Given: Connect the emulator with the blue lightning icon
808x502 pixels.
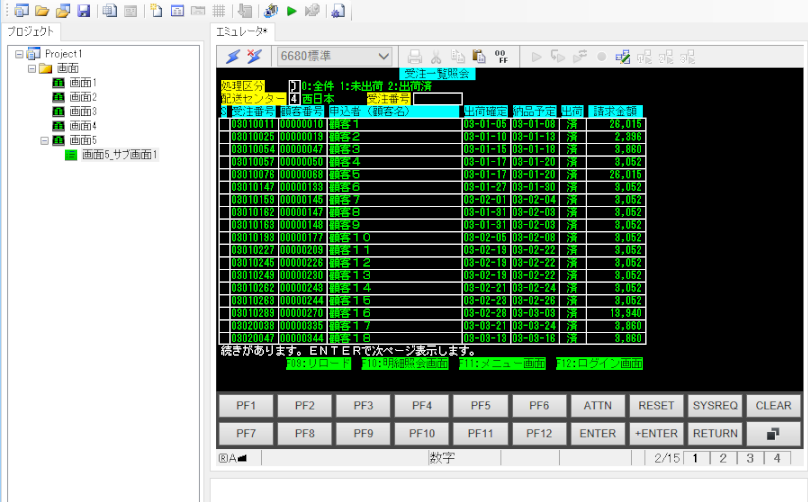Looking at the screenshot, I should tap(233, 56).
